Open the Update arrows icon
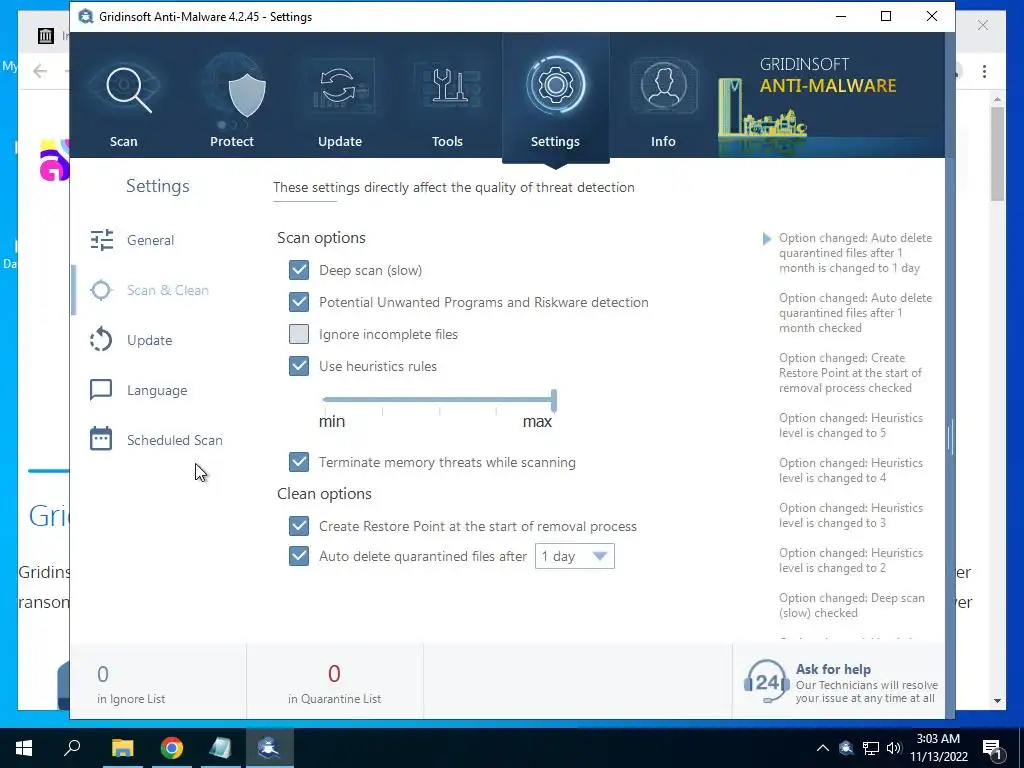This screenshot has height=768, width=1024. point(338,87)
